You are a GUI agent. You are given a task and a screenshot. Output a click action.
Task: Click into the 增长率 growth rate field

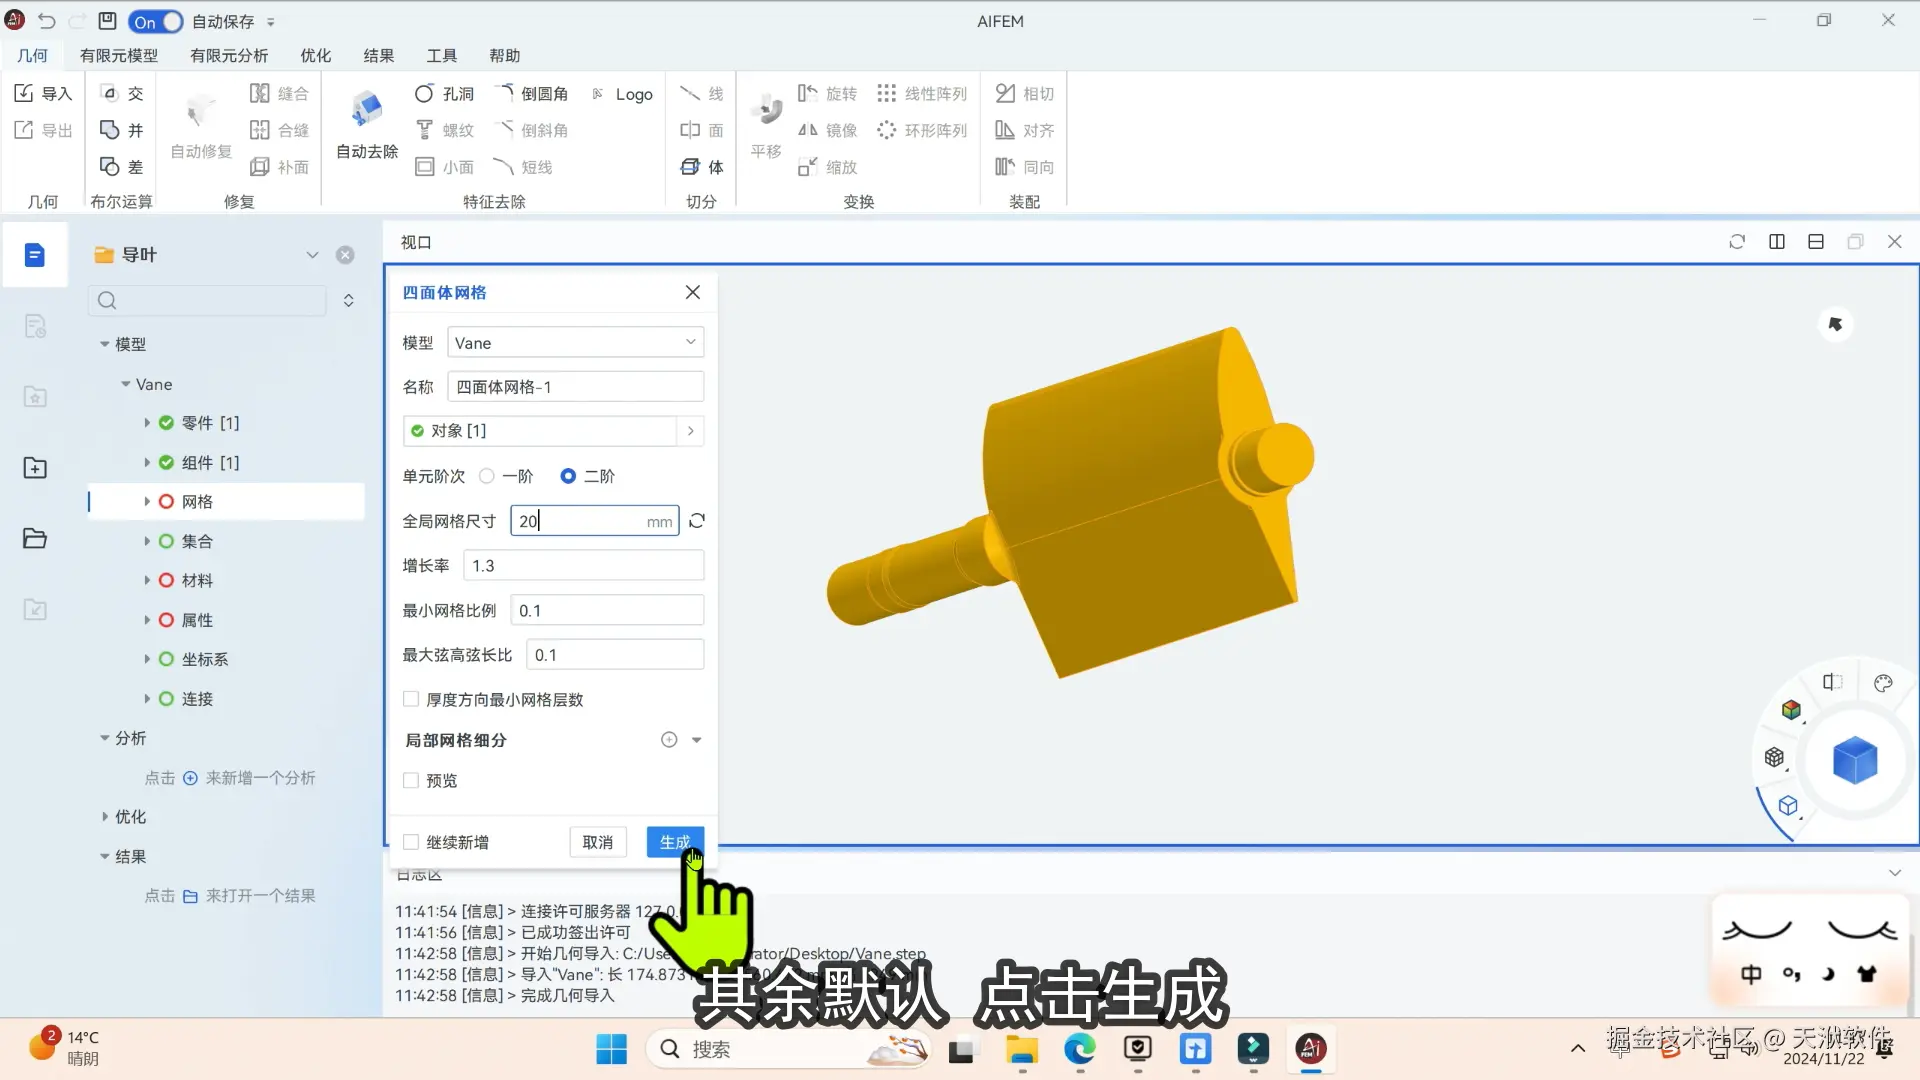(583, 566)
